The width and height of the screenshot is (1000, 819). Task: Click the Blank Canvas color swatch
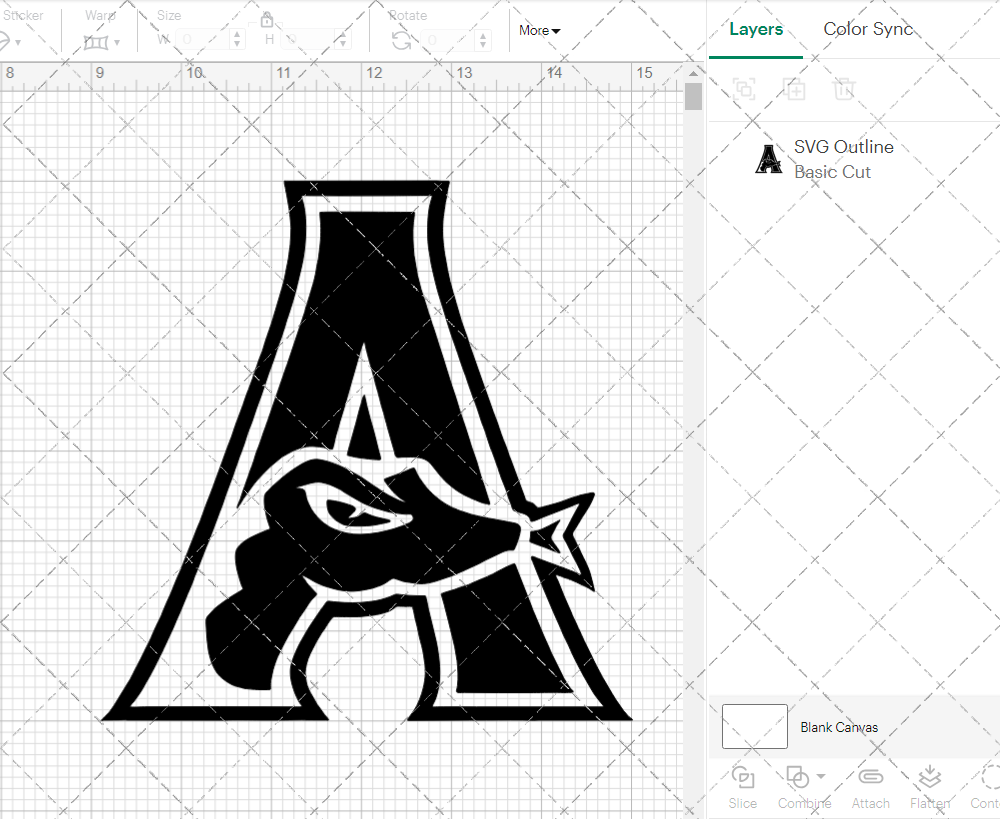point(754,727)
